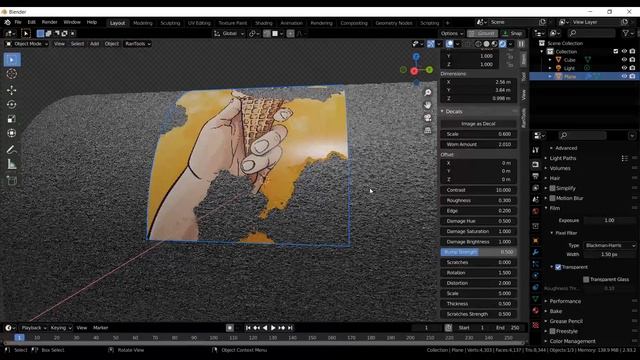Adjust the Worn Amount slider
Image resolution: width=640 pixels, height=360 pixels.
click(478, 144)
